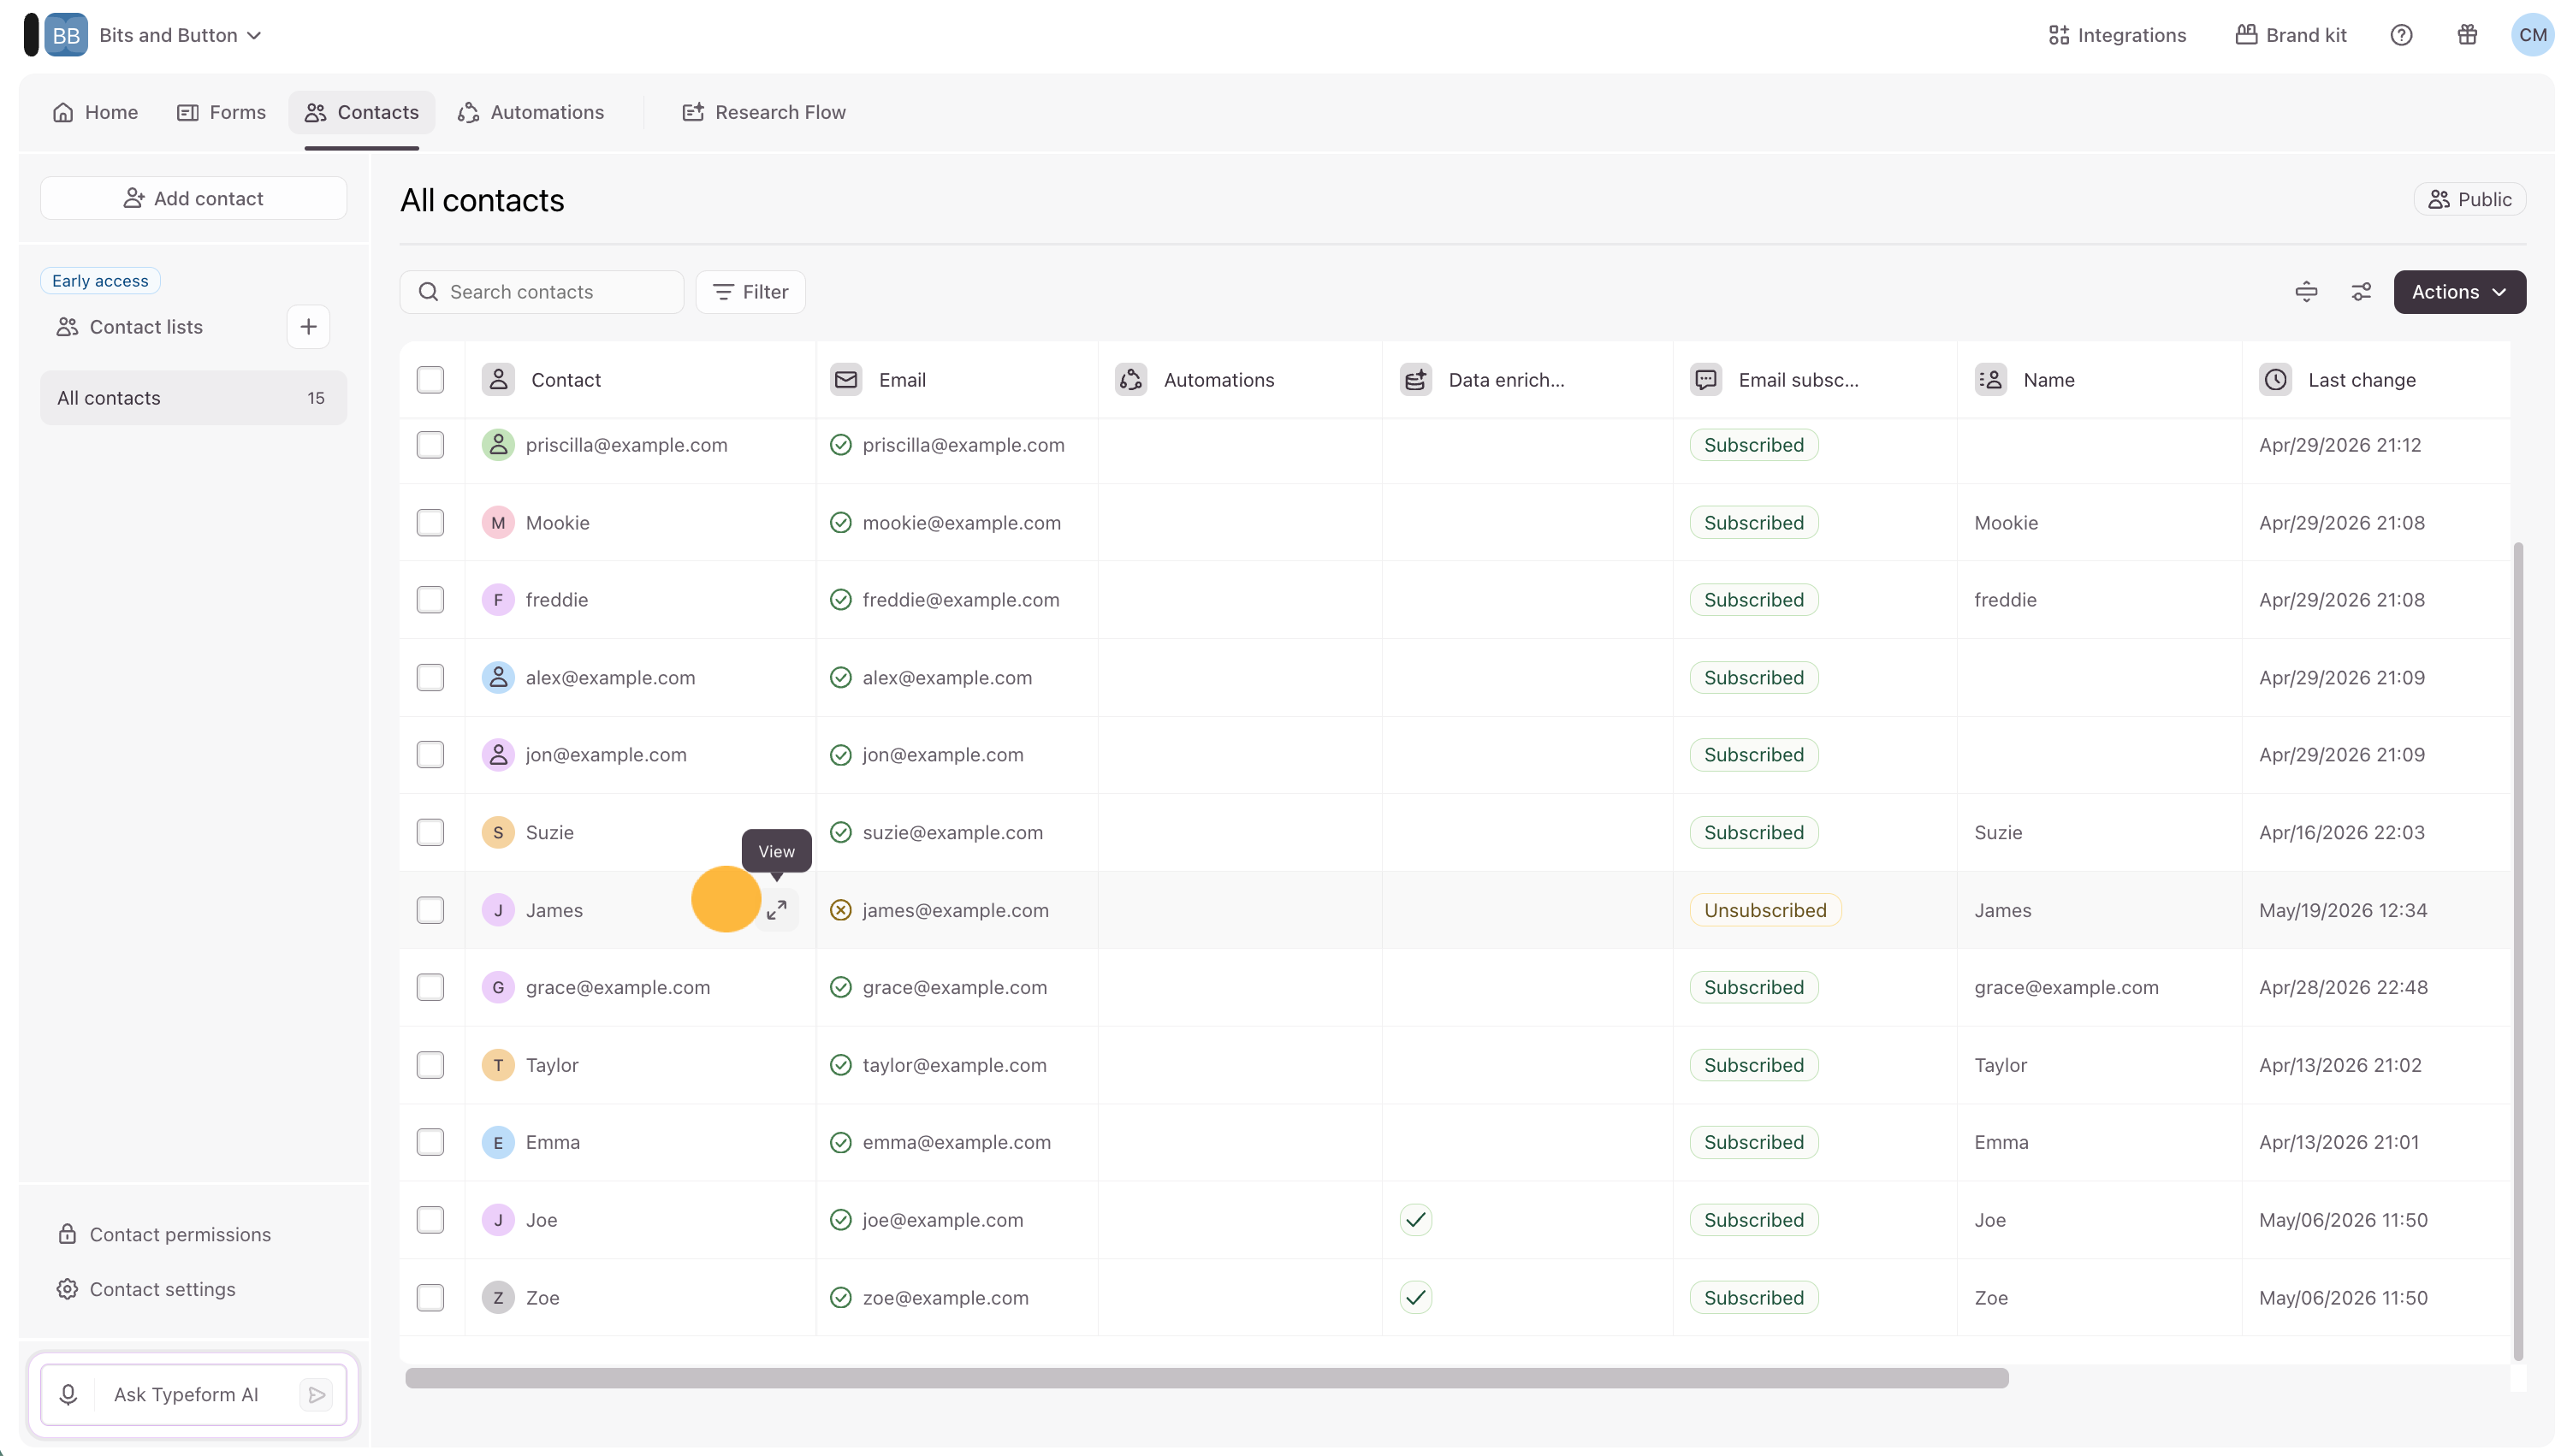Check the Suzie row checkbox

pos(430,833)
